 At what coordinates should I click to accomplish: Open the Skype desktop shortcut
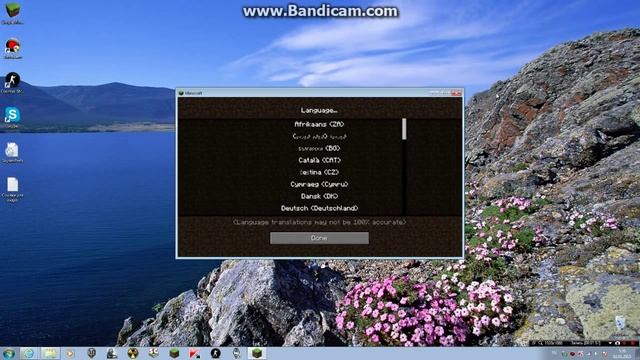12,118
